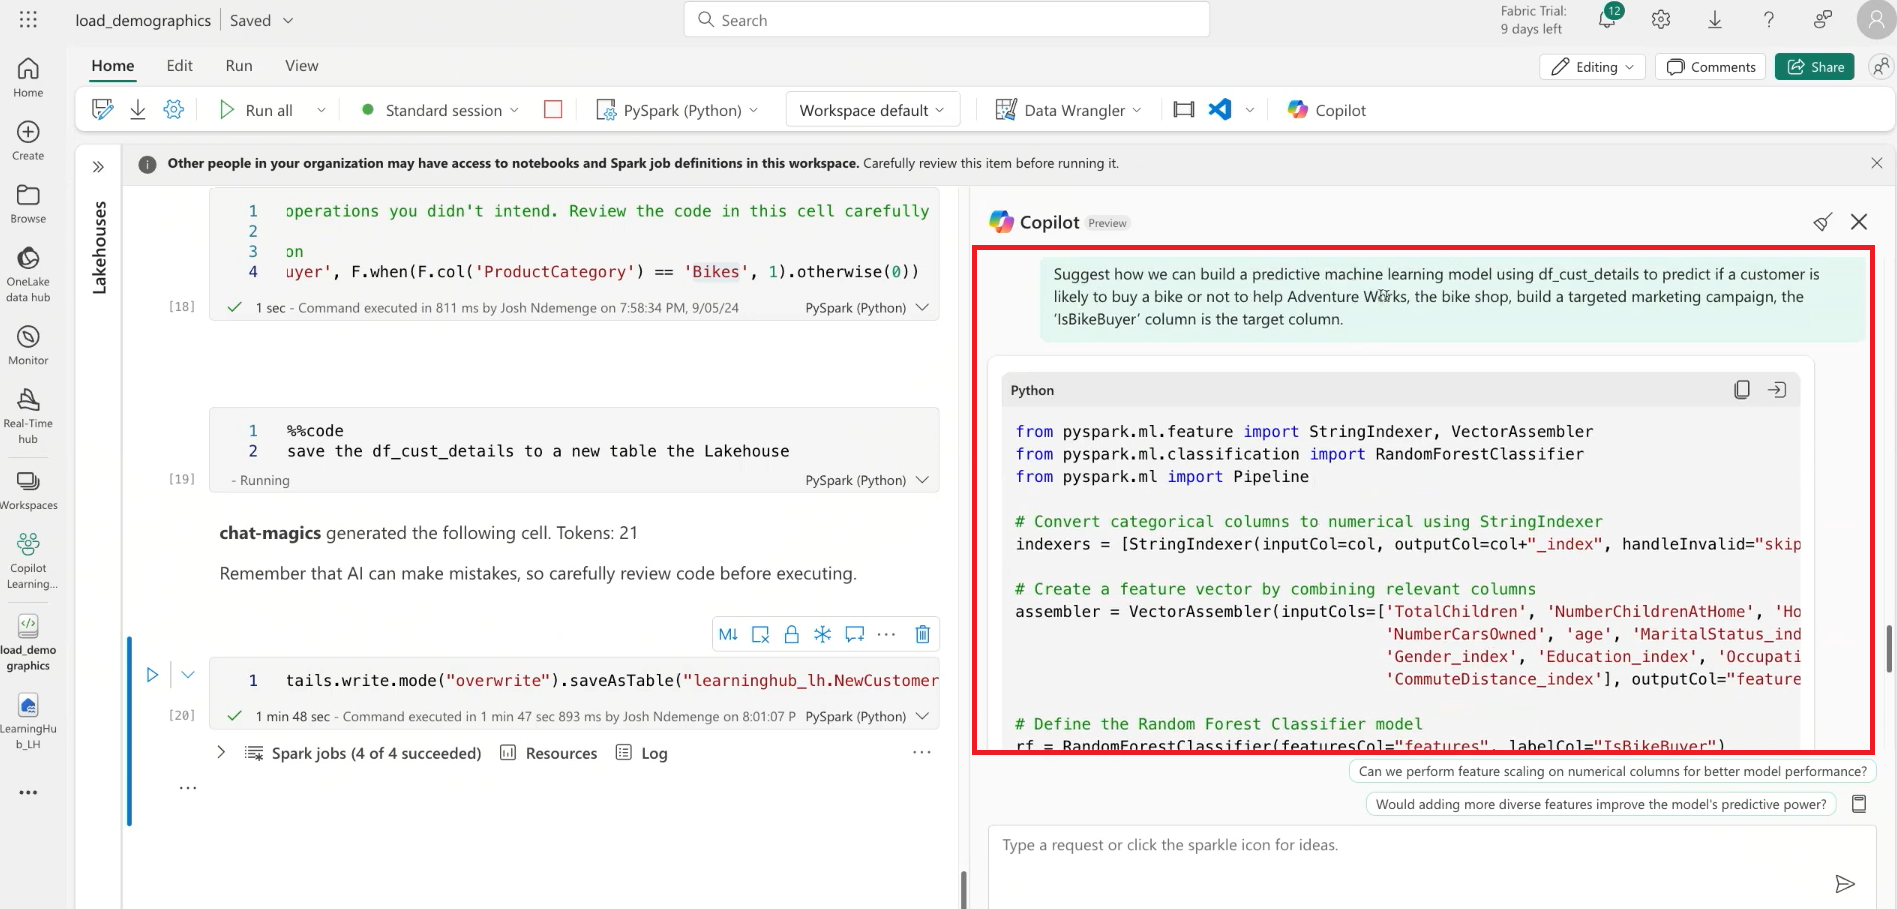Open Run all dropdown arrow
The height and width of the screenshot is (909, 1897).
point(321,110)
